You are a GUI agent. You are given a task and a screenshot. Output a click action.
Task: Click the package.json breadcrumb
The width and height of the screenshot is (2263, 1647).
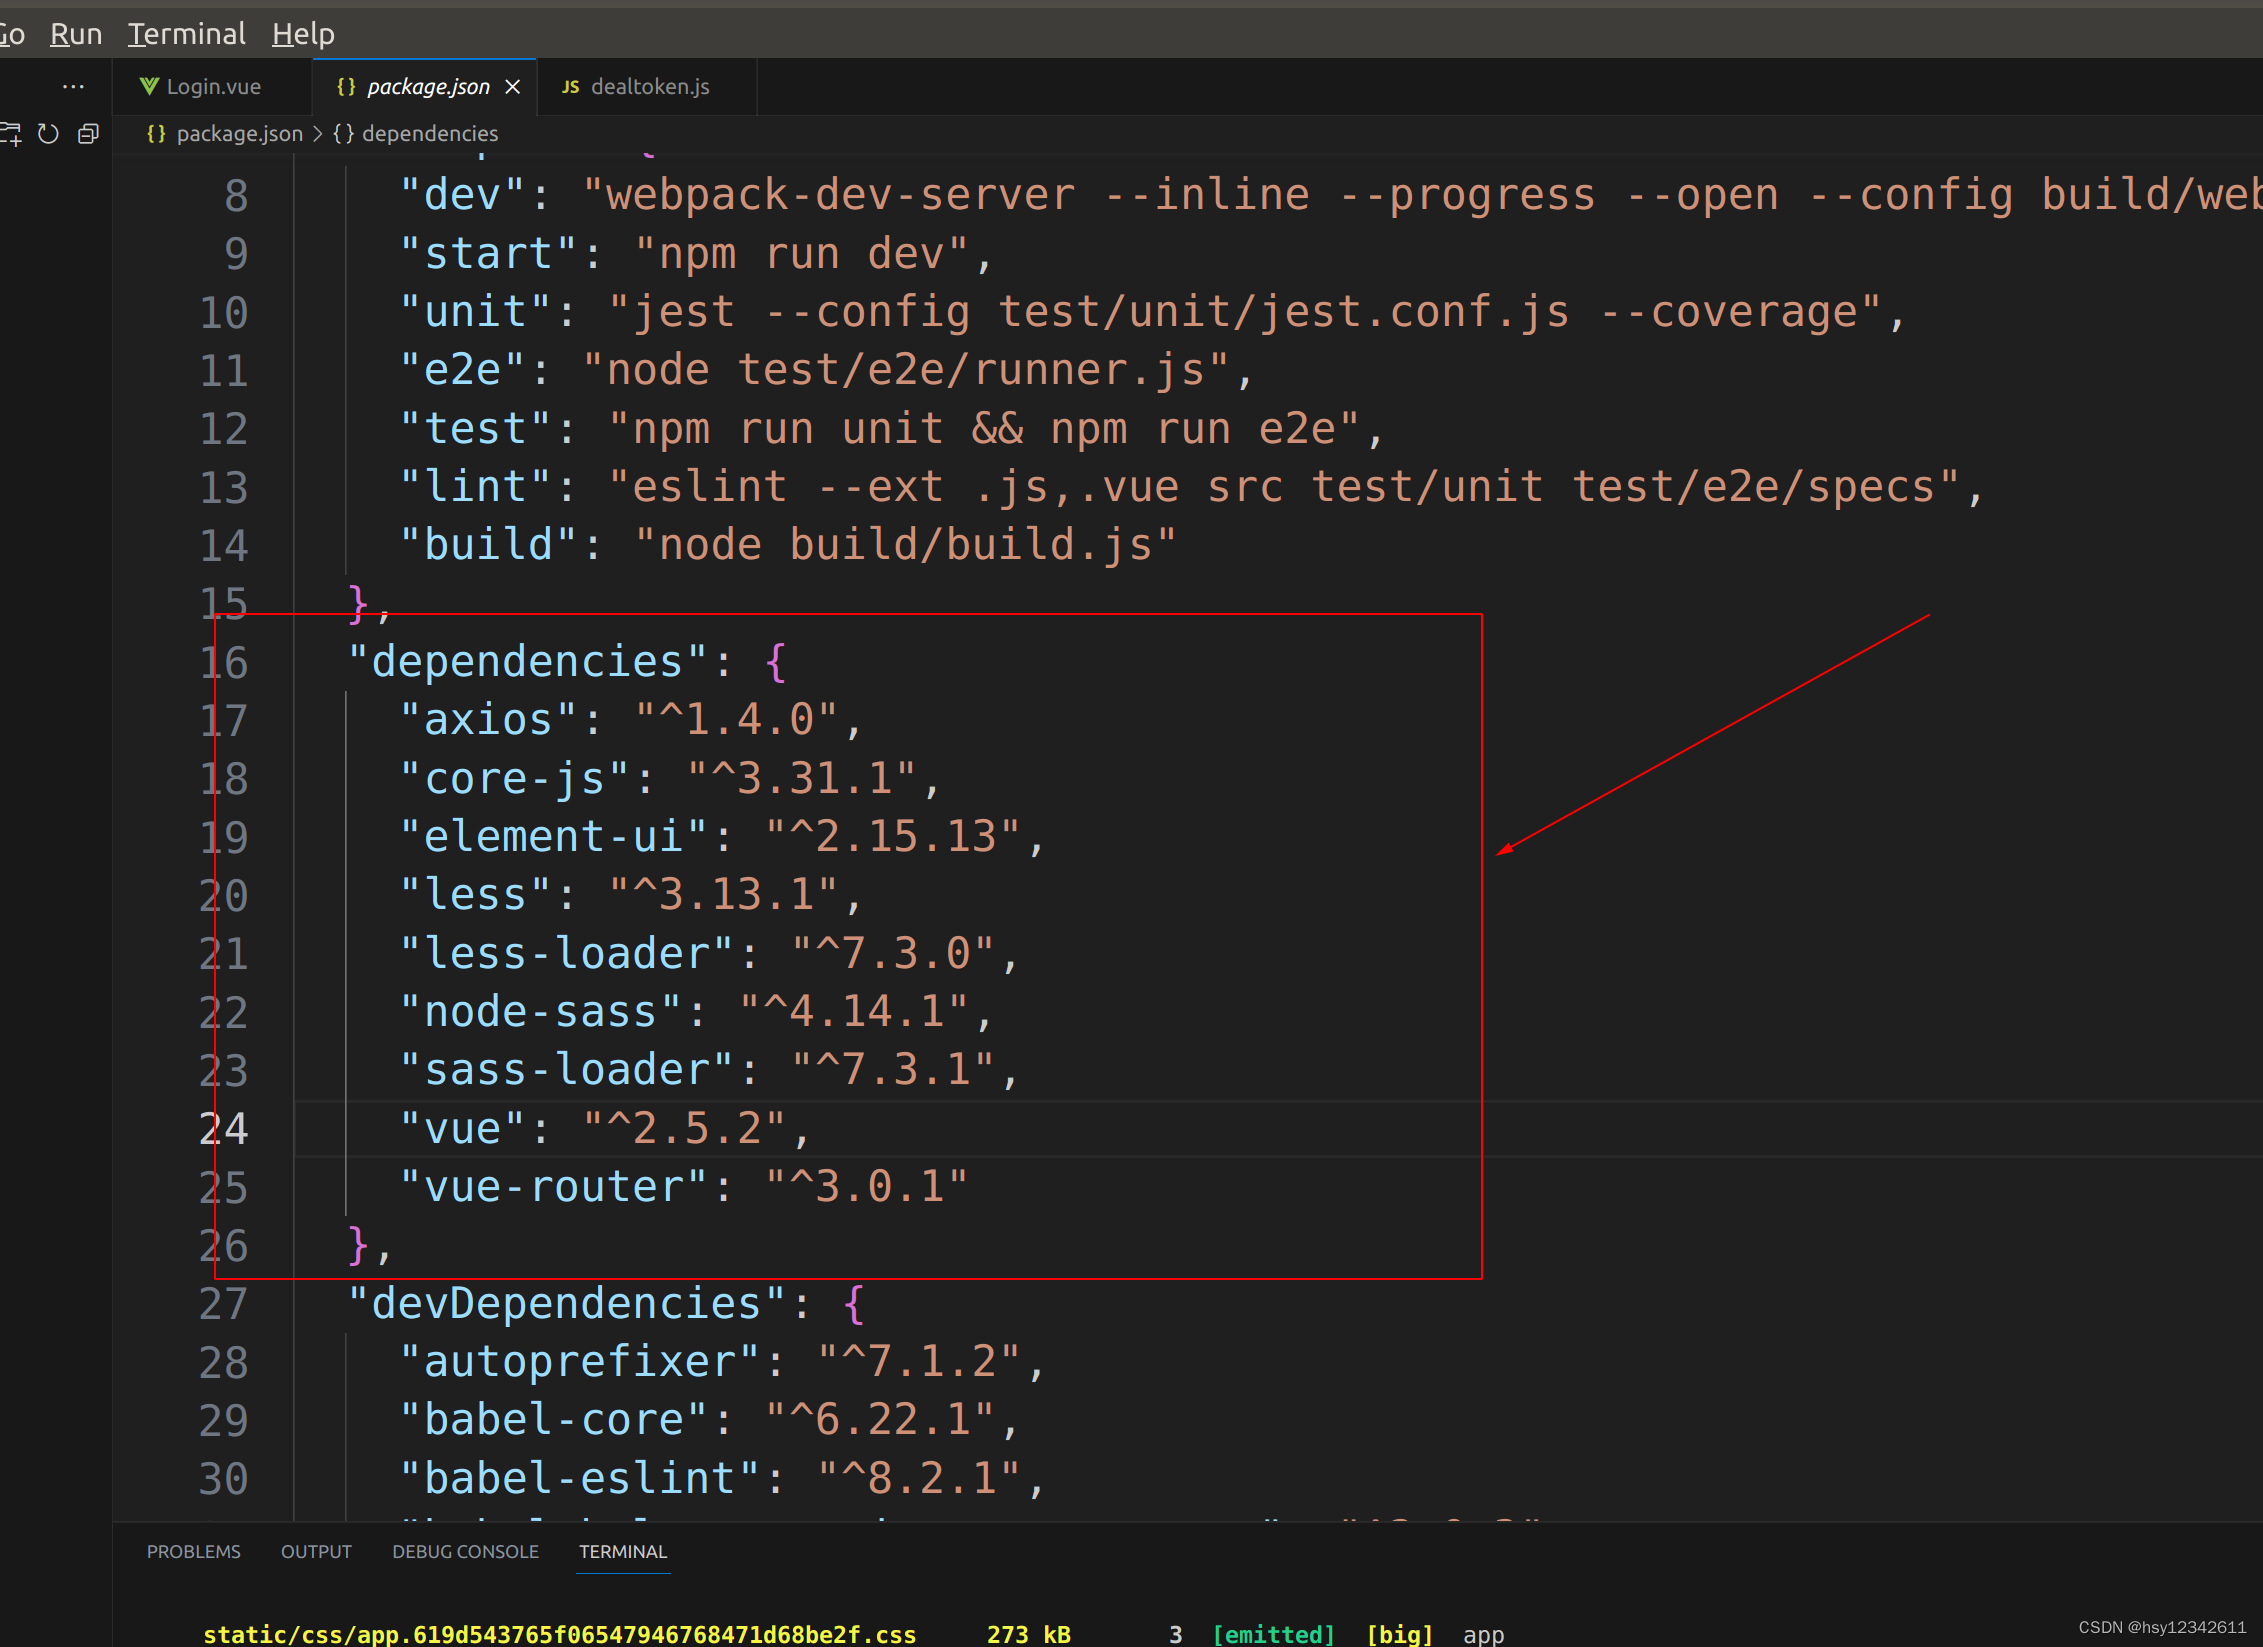tap(239, 134)
